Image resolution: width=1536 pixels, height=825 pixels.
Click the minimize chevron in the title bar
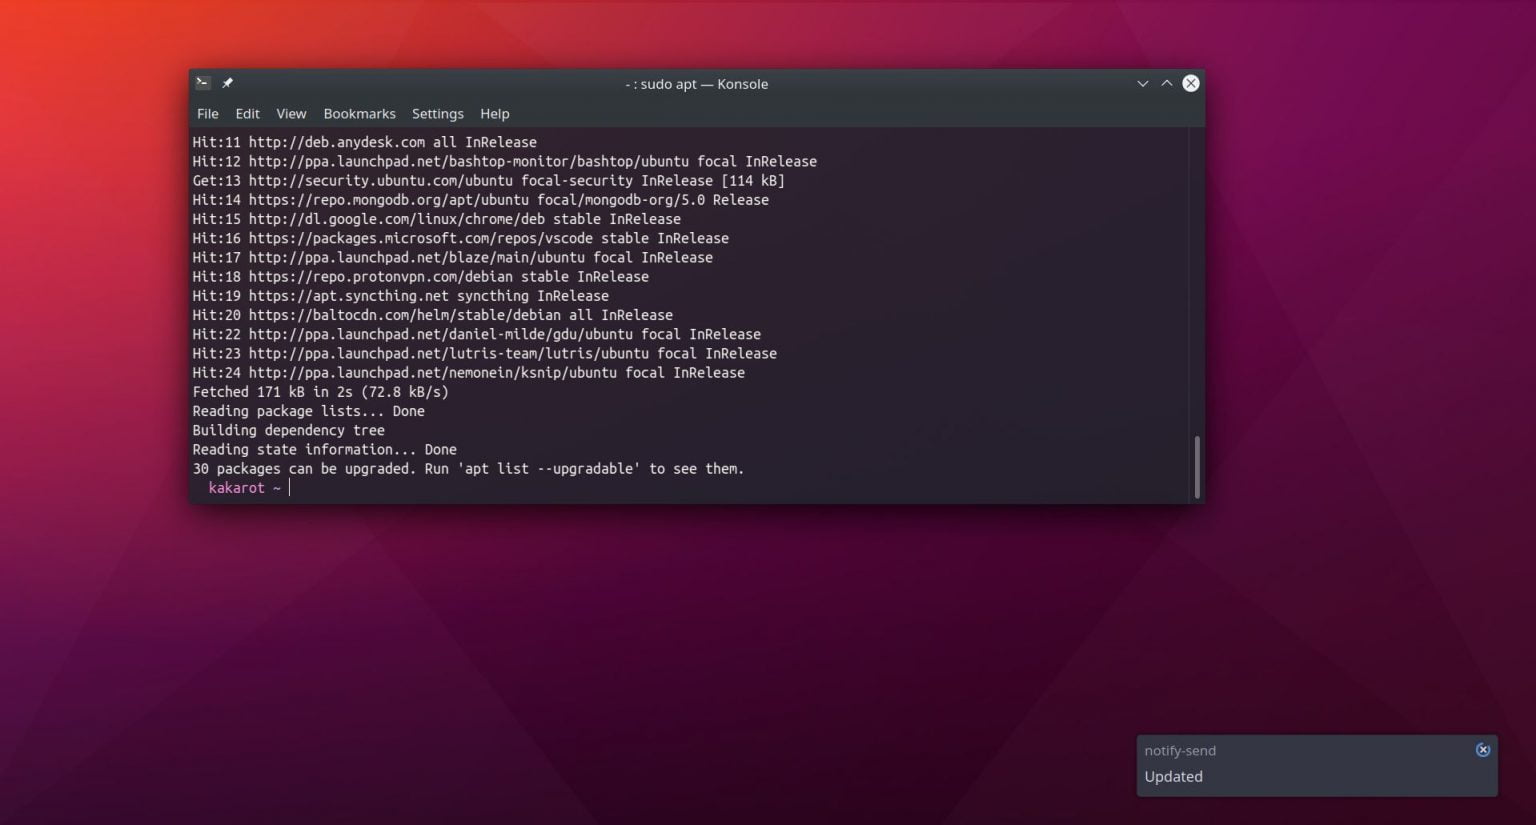pos(1142,84)
